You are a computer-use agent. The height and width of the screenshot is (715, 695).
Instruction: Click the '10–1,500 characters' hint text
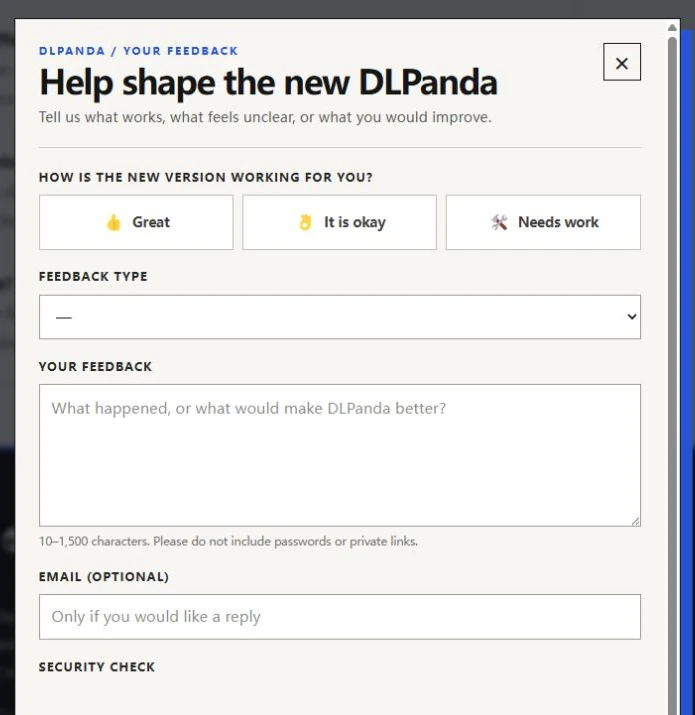[x=228, y=541]
